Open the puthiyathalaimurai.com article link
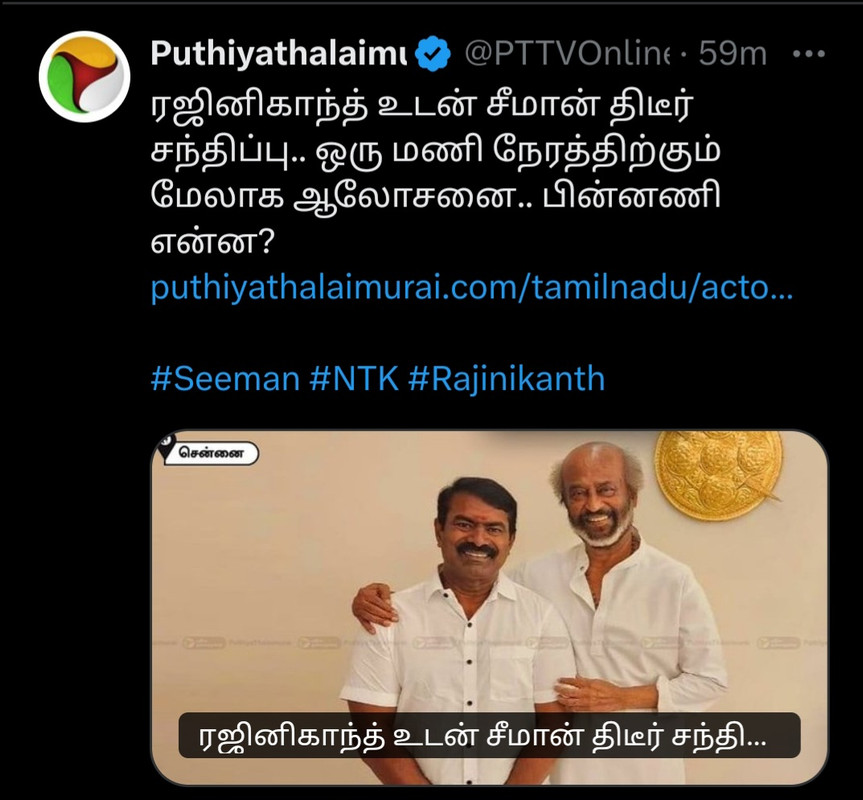This screenshot has height=800, width=863. tap(472, 287)
